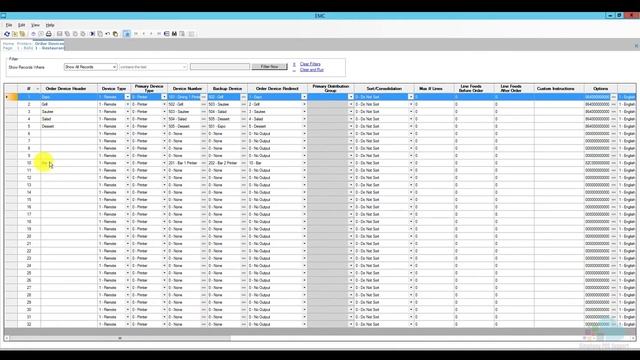Open ellipsis button for Backup Device 202 - Bar 2 Printer
The image size is (640, 360).
(x=244, y=163)
